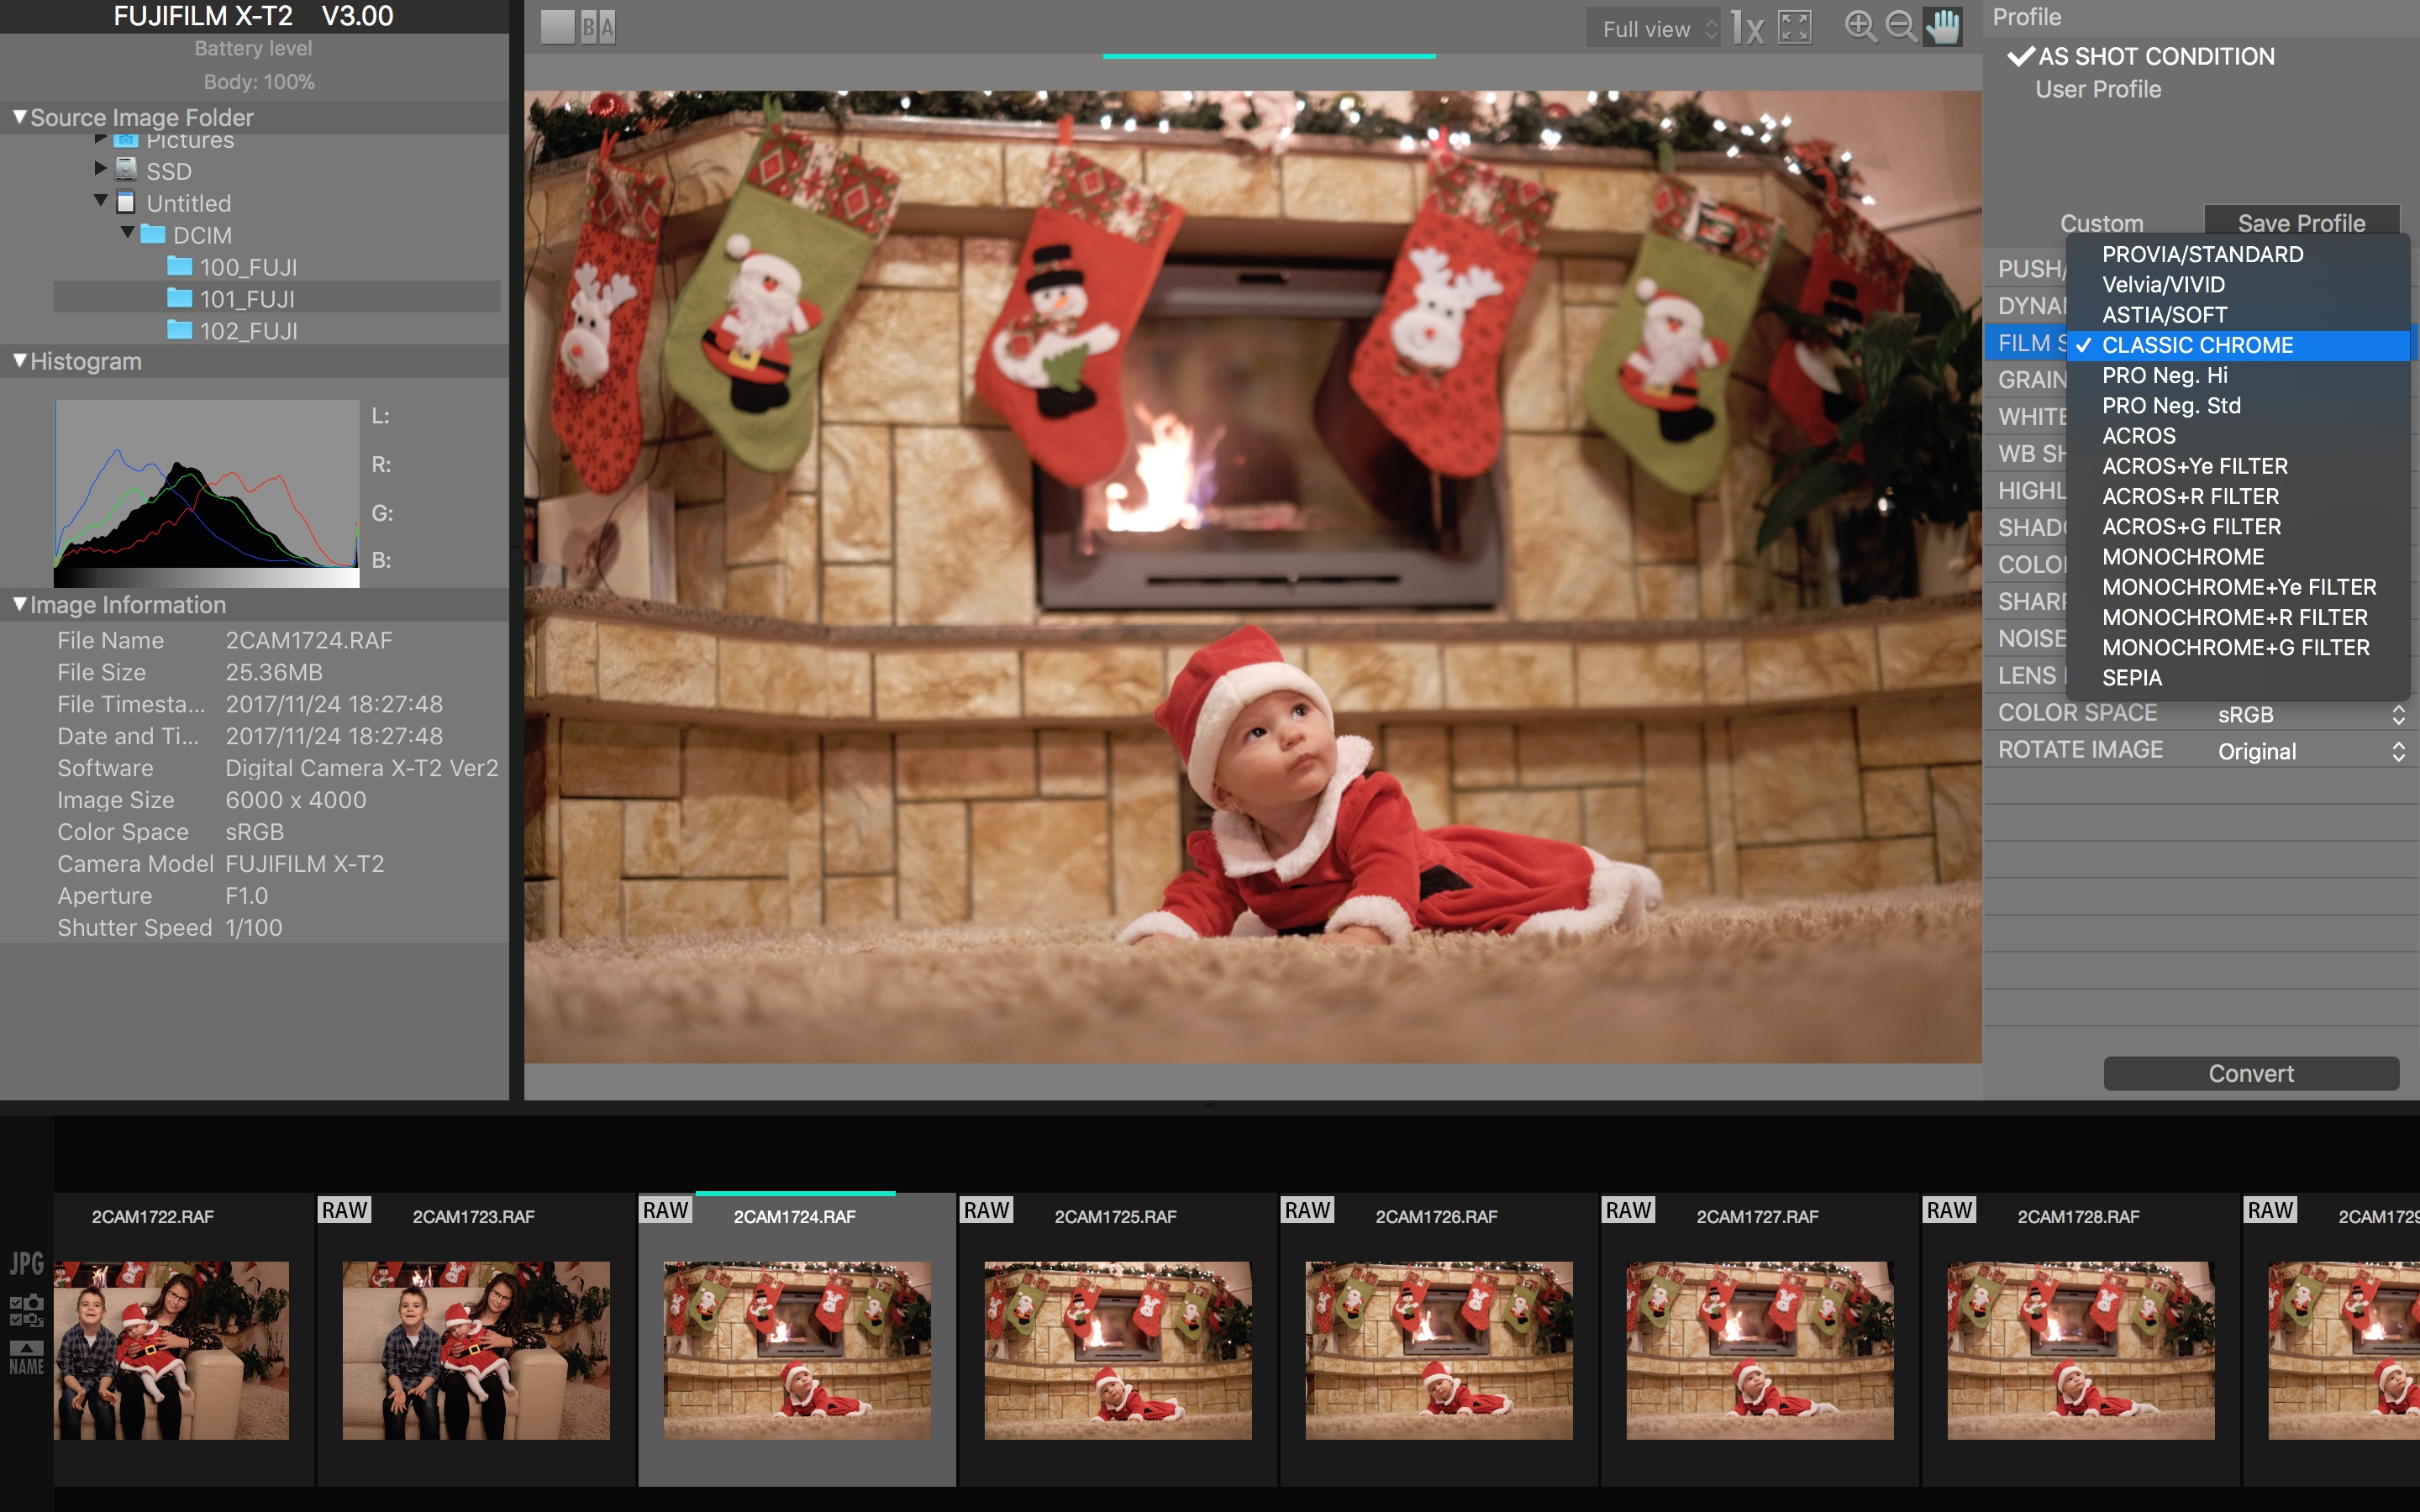Click the Convert button
2420x1512 pixels.
pyautogui.click(x=2251, y=1073)
